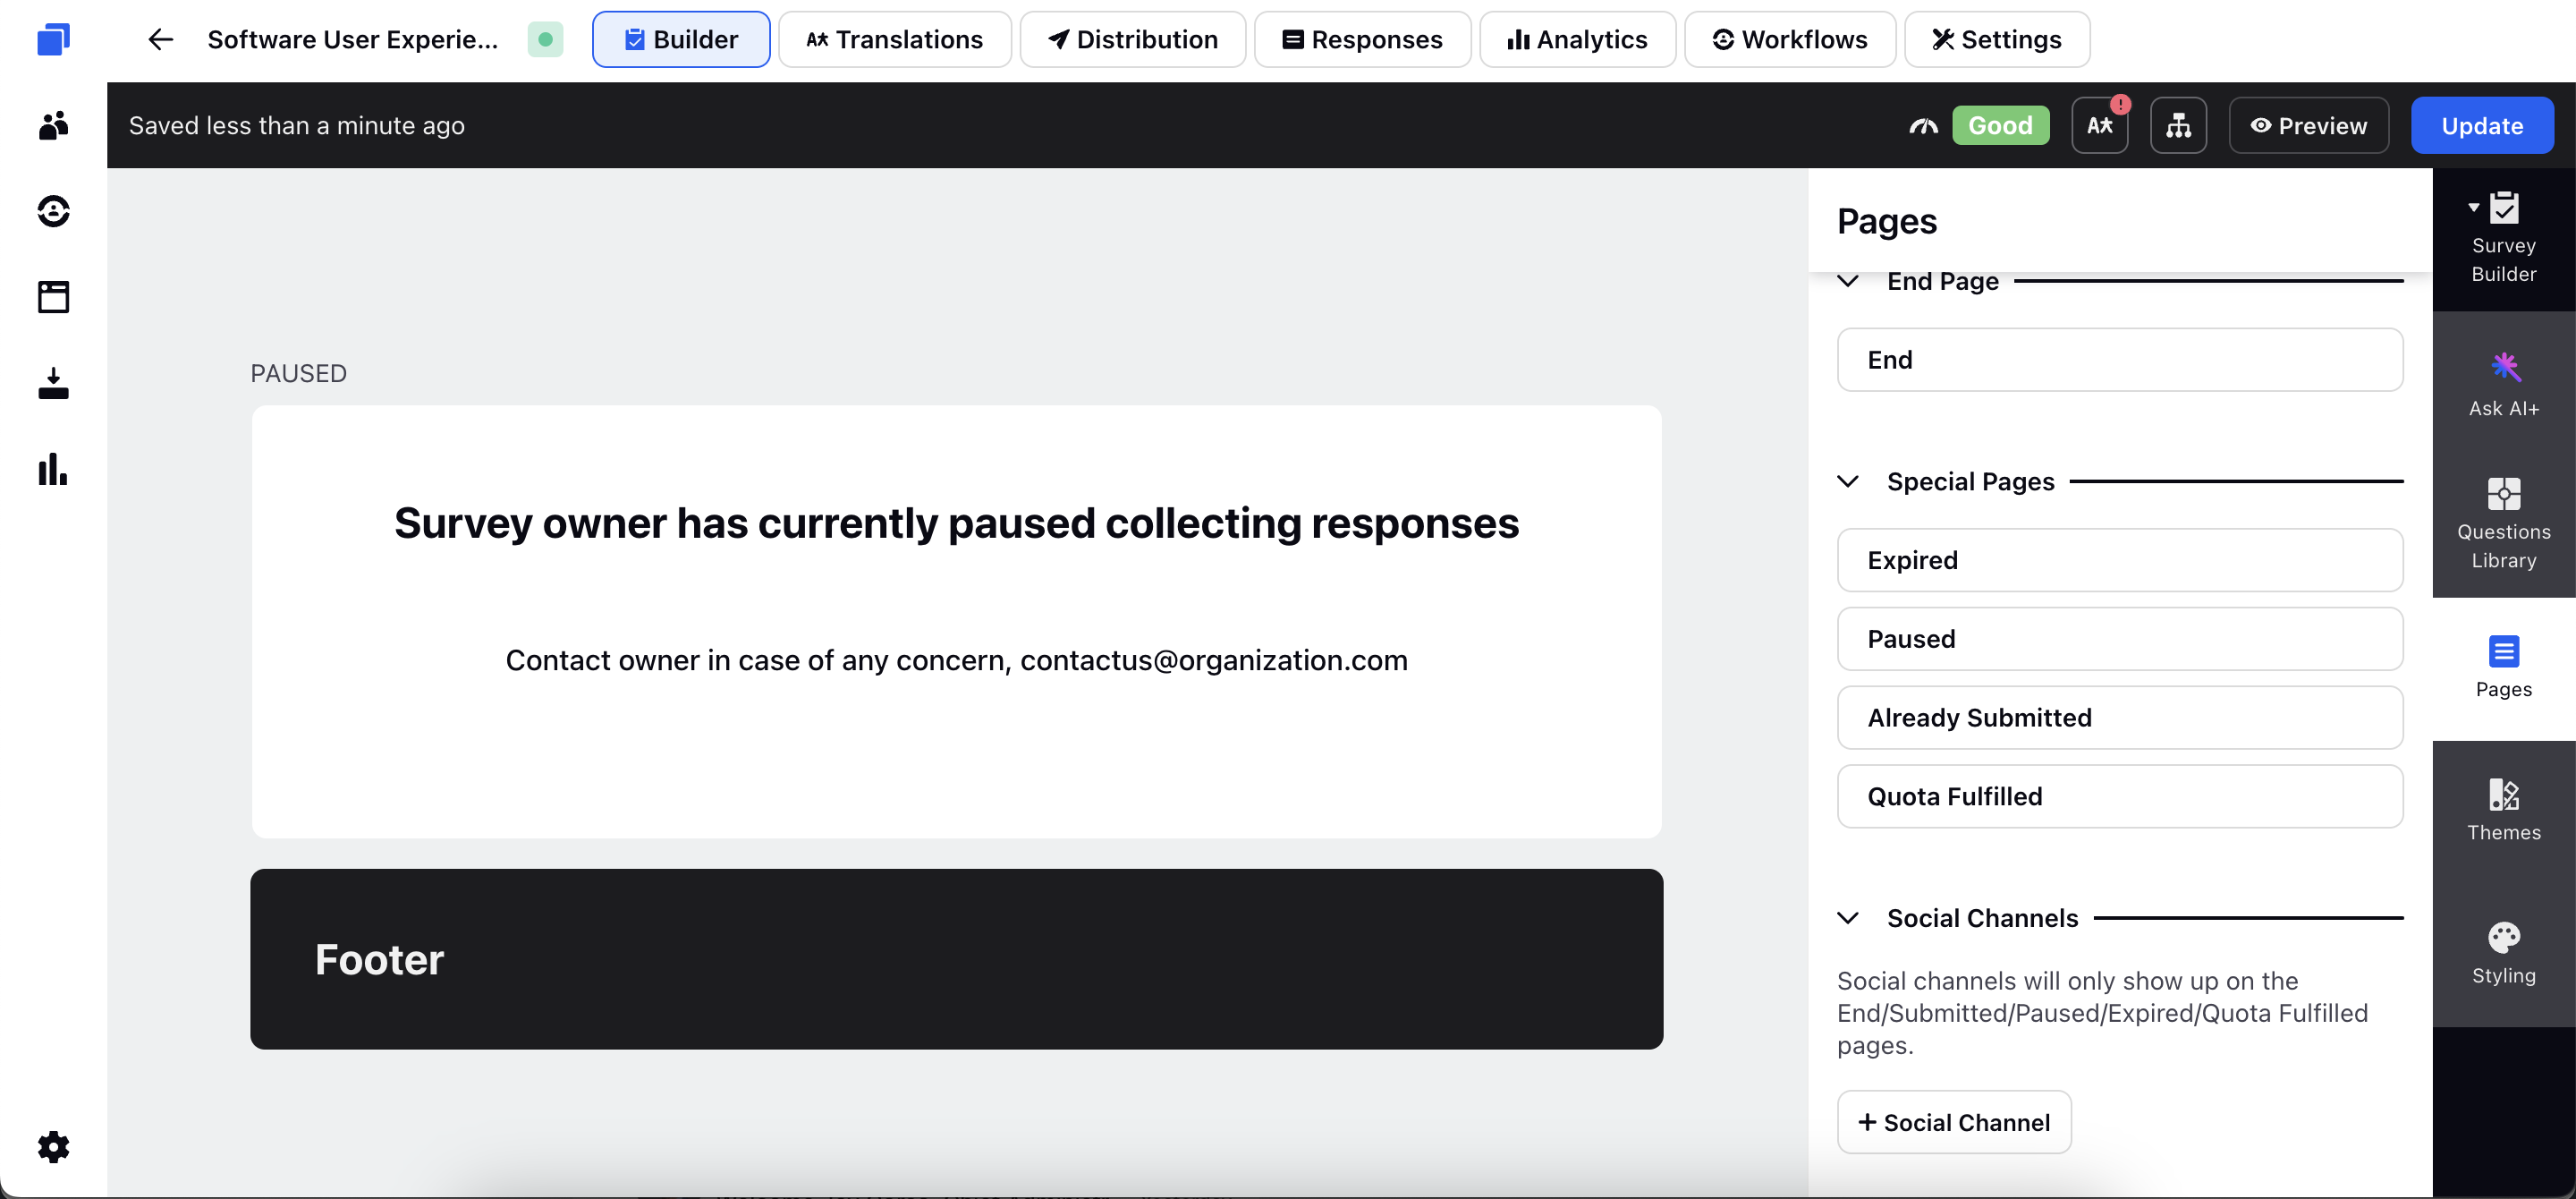Switch to the Workflows tab

1789,40
